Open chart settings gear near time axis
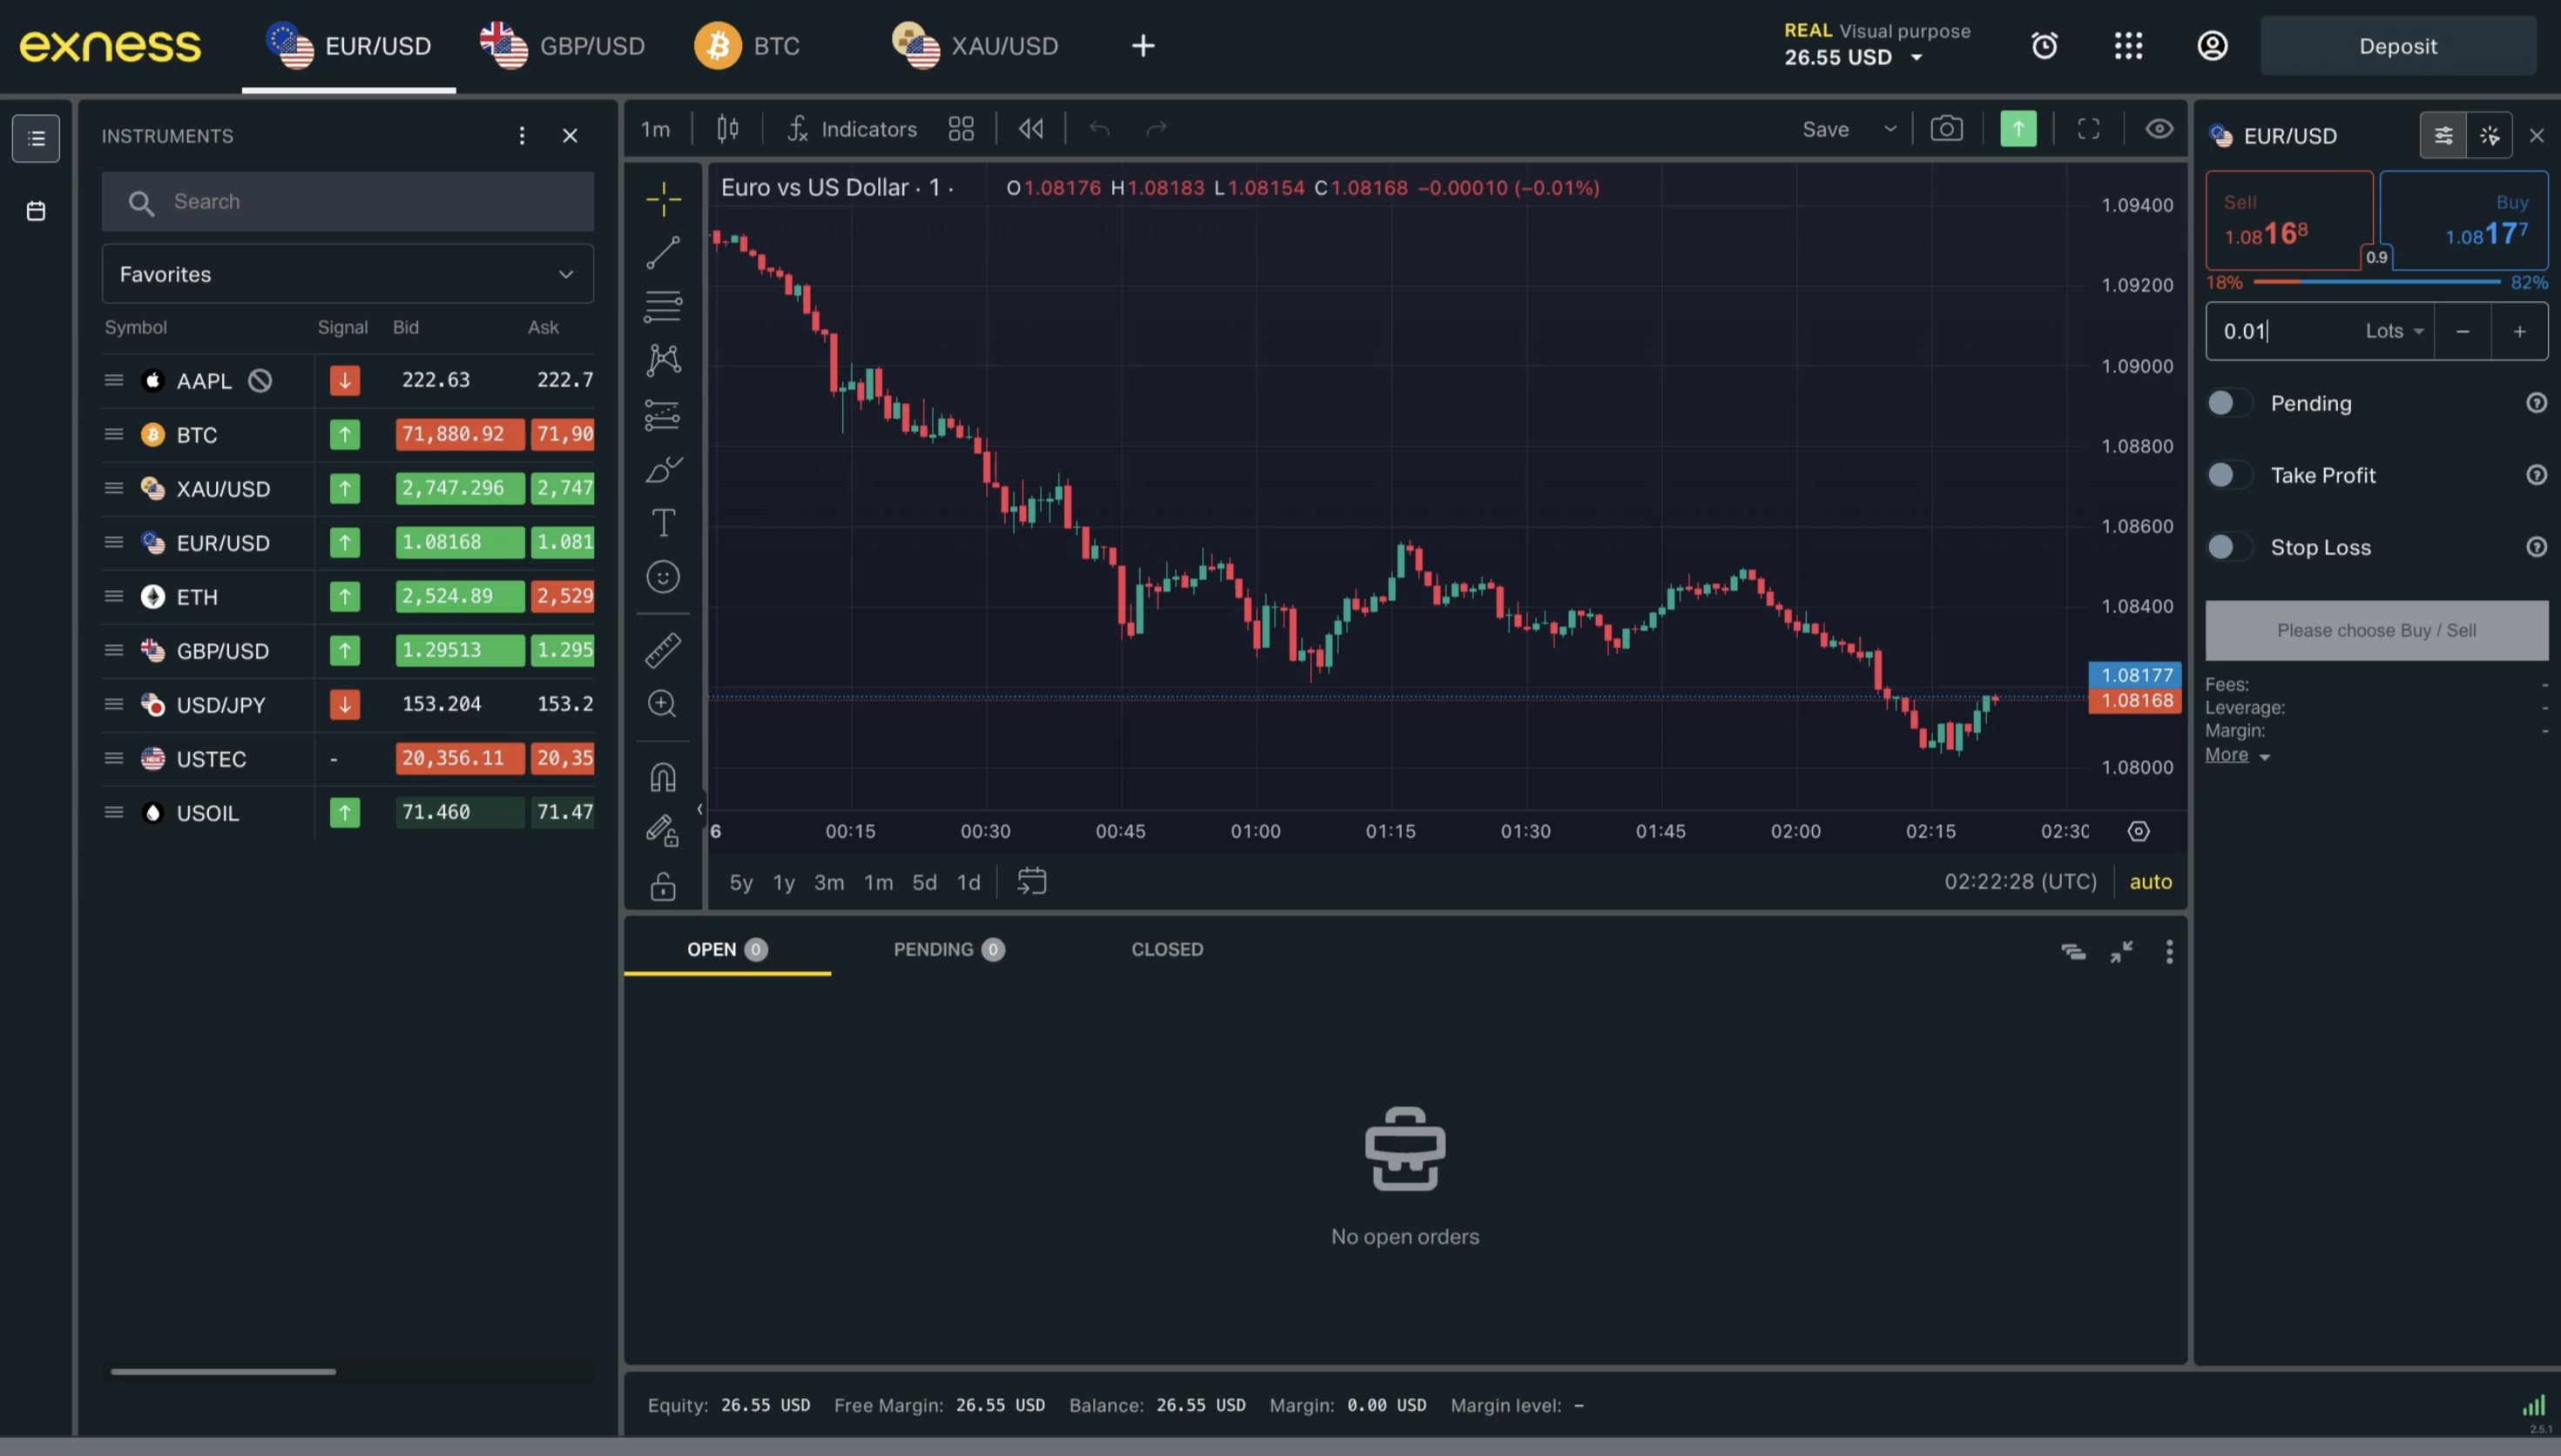This screenshot has width=2561, height=1456. click(2138, 831)
